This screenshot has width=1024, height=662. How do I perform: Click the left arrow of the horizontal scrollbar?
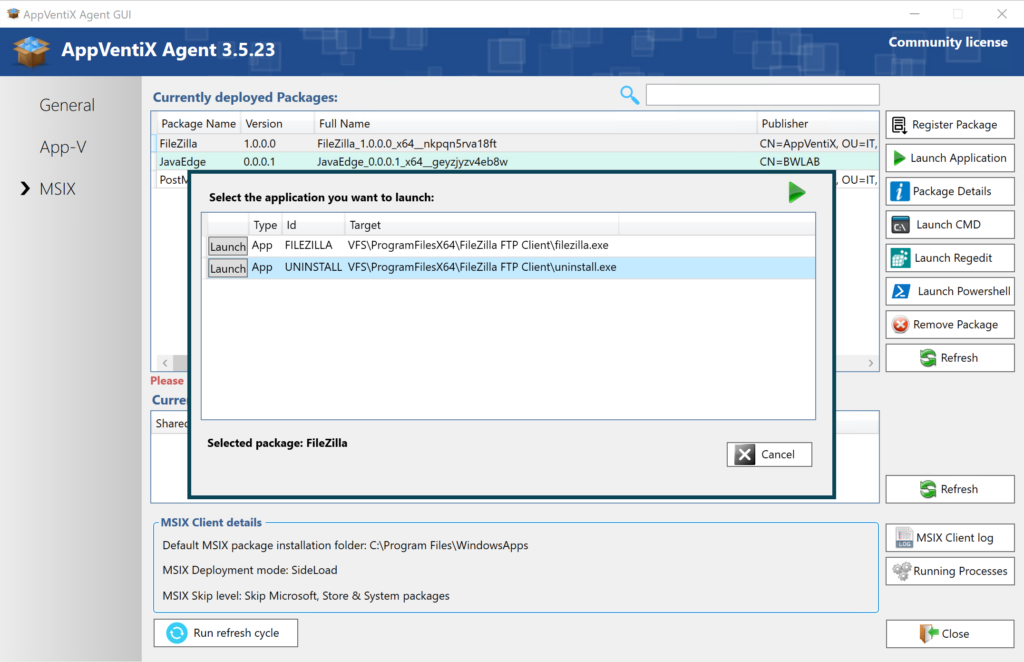(x=165, y=362)
